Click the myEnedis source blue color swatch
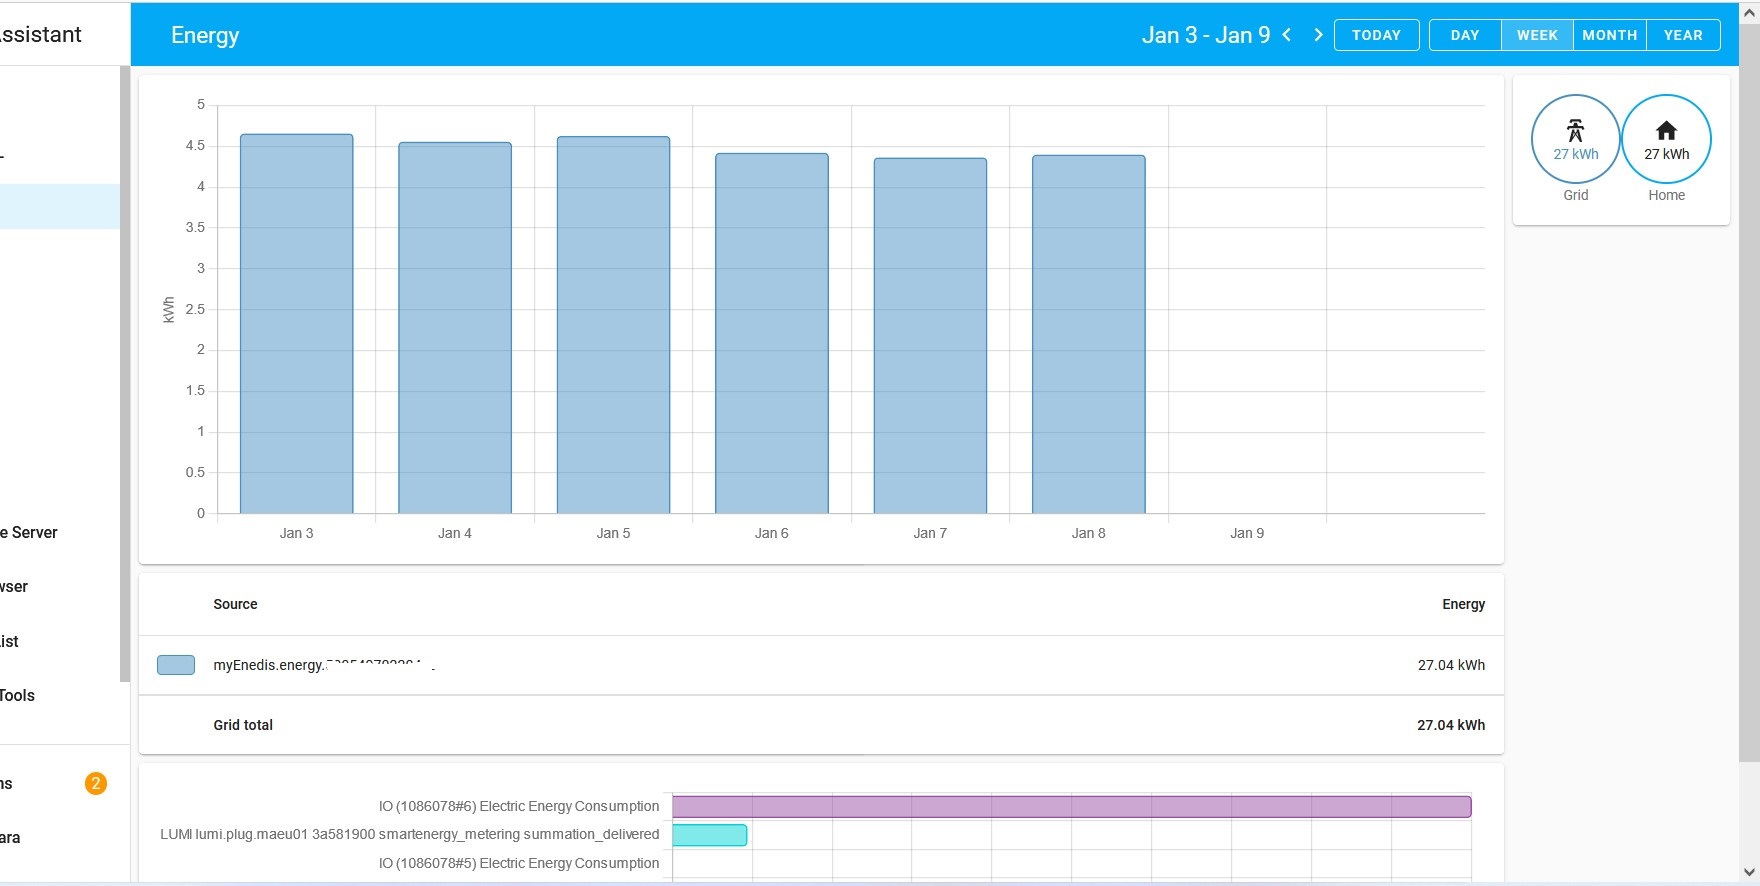 (176, 665)
